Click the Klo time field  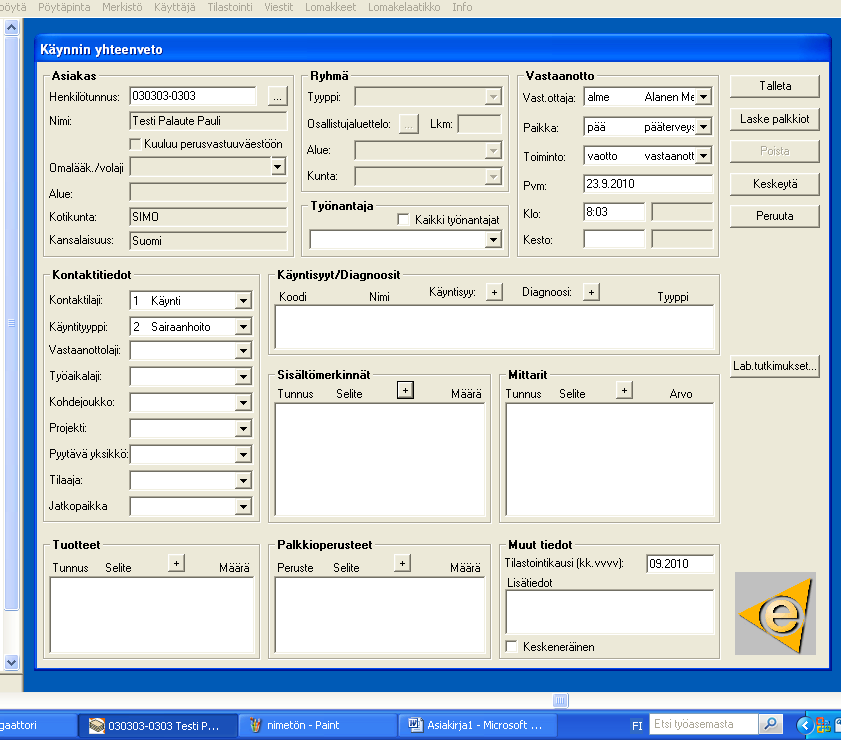point(614,212)
